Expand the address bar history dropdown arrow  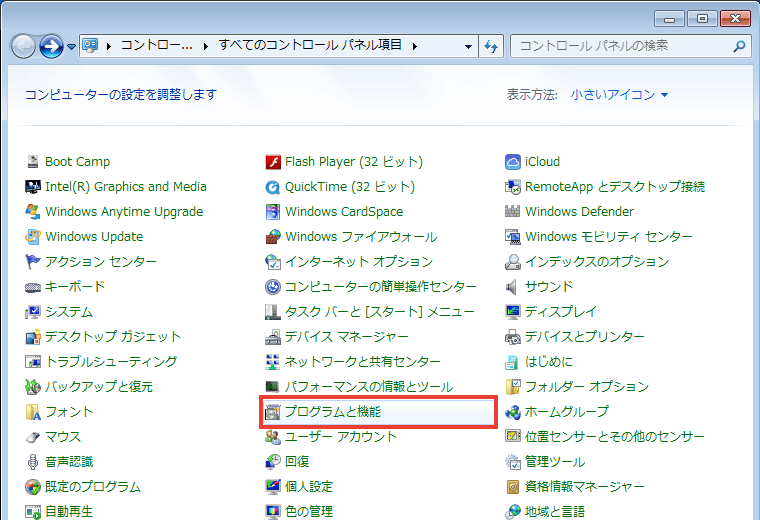click(468, 47)
